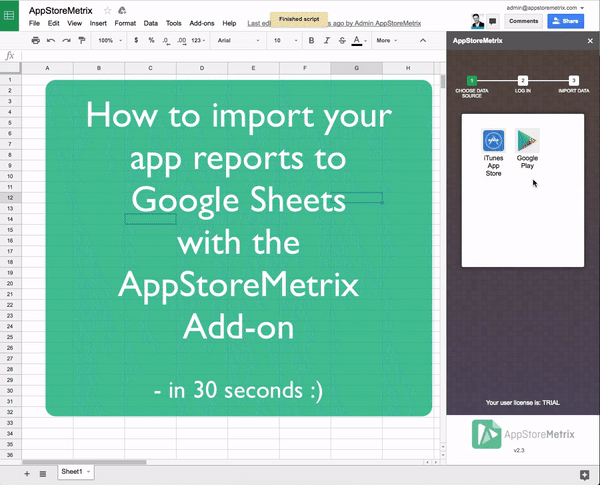Screen dimensions: 600x485
Task: Choose Google Play data source
Action: [527, 149]
